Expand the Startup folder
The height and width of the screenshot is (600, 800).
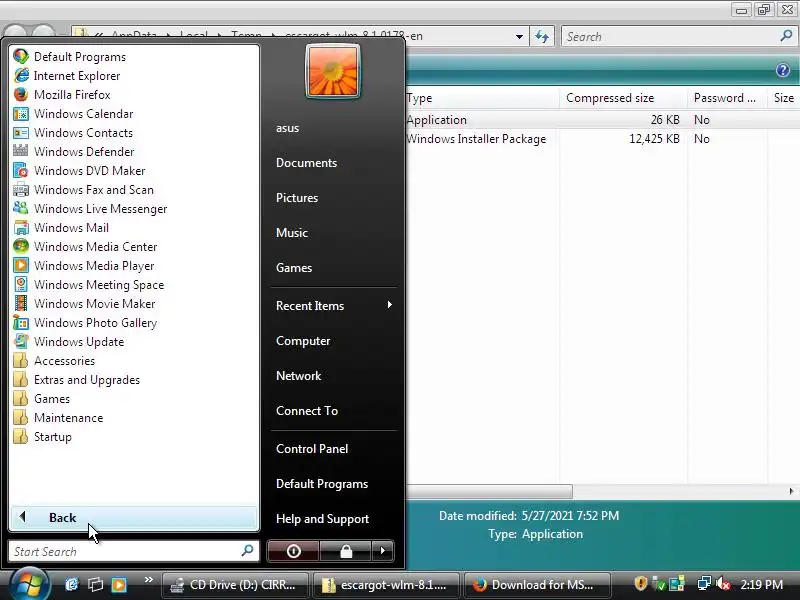pos(43,437)
